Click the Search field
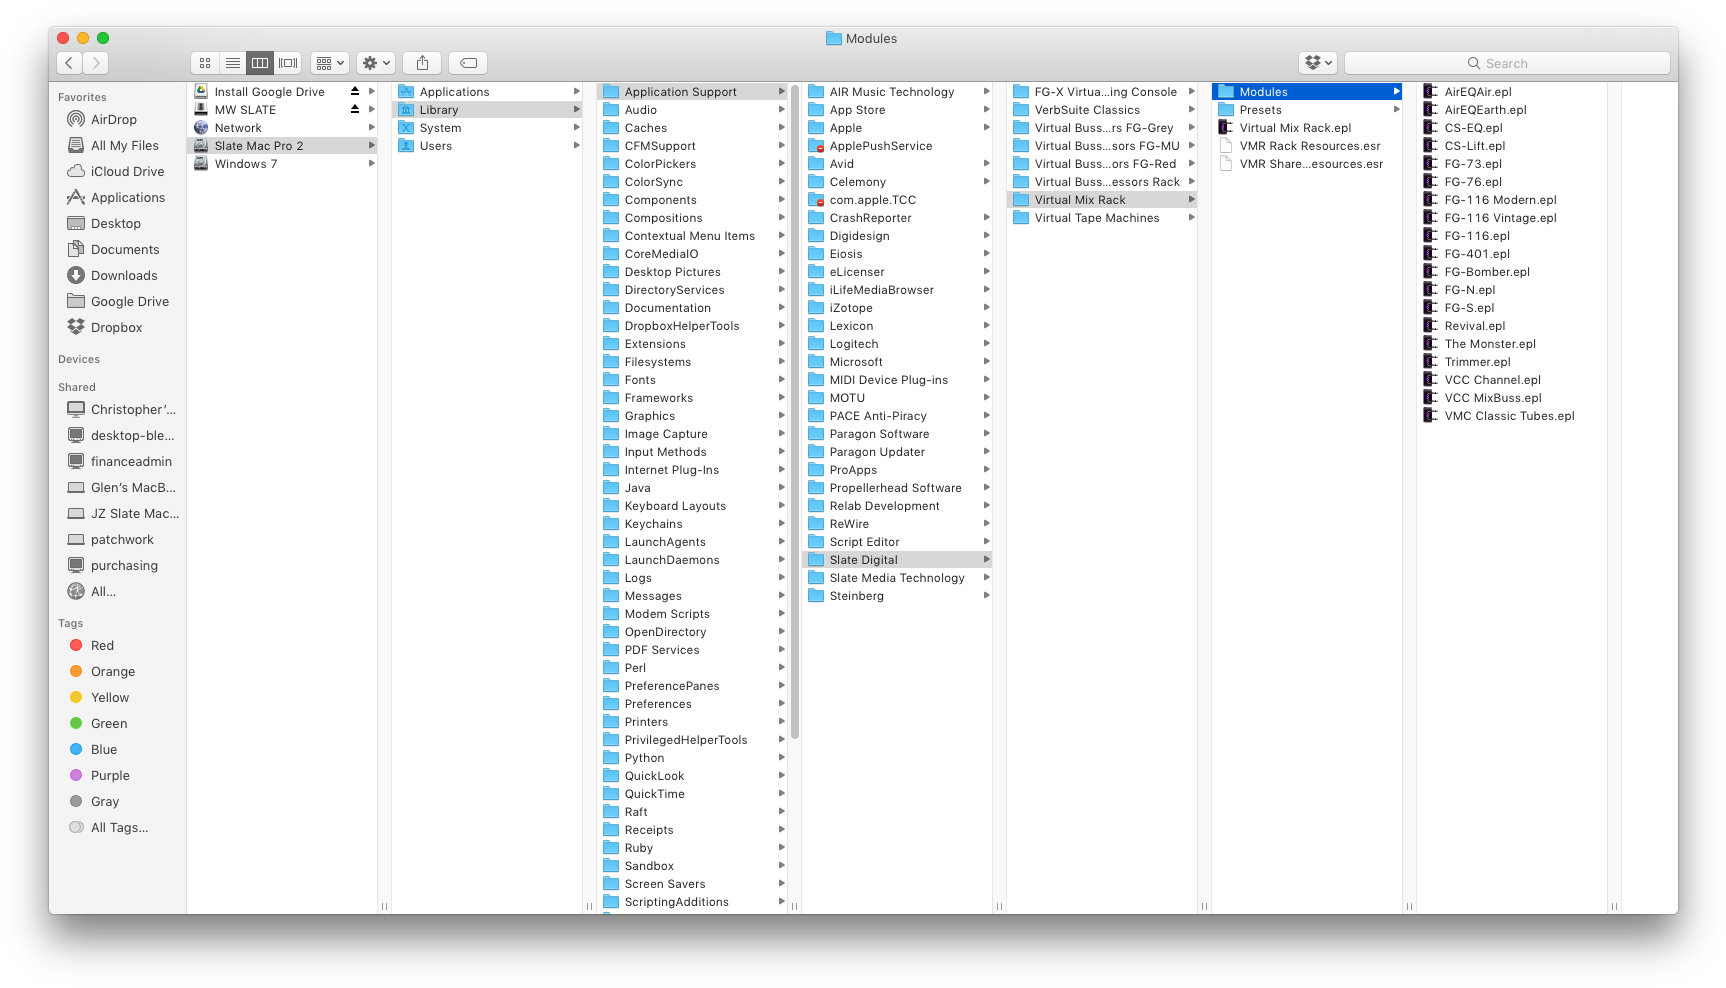This screenshot has width=1726, height=988. pos(1507,63)
